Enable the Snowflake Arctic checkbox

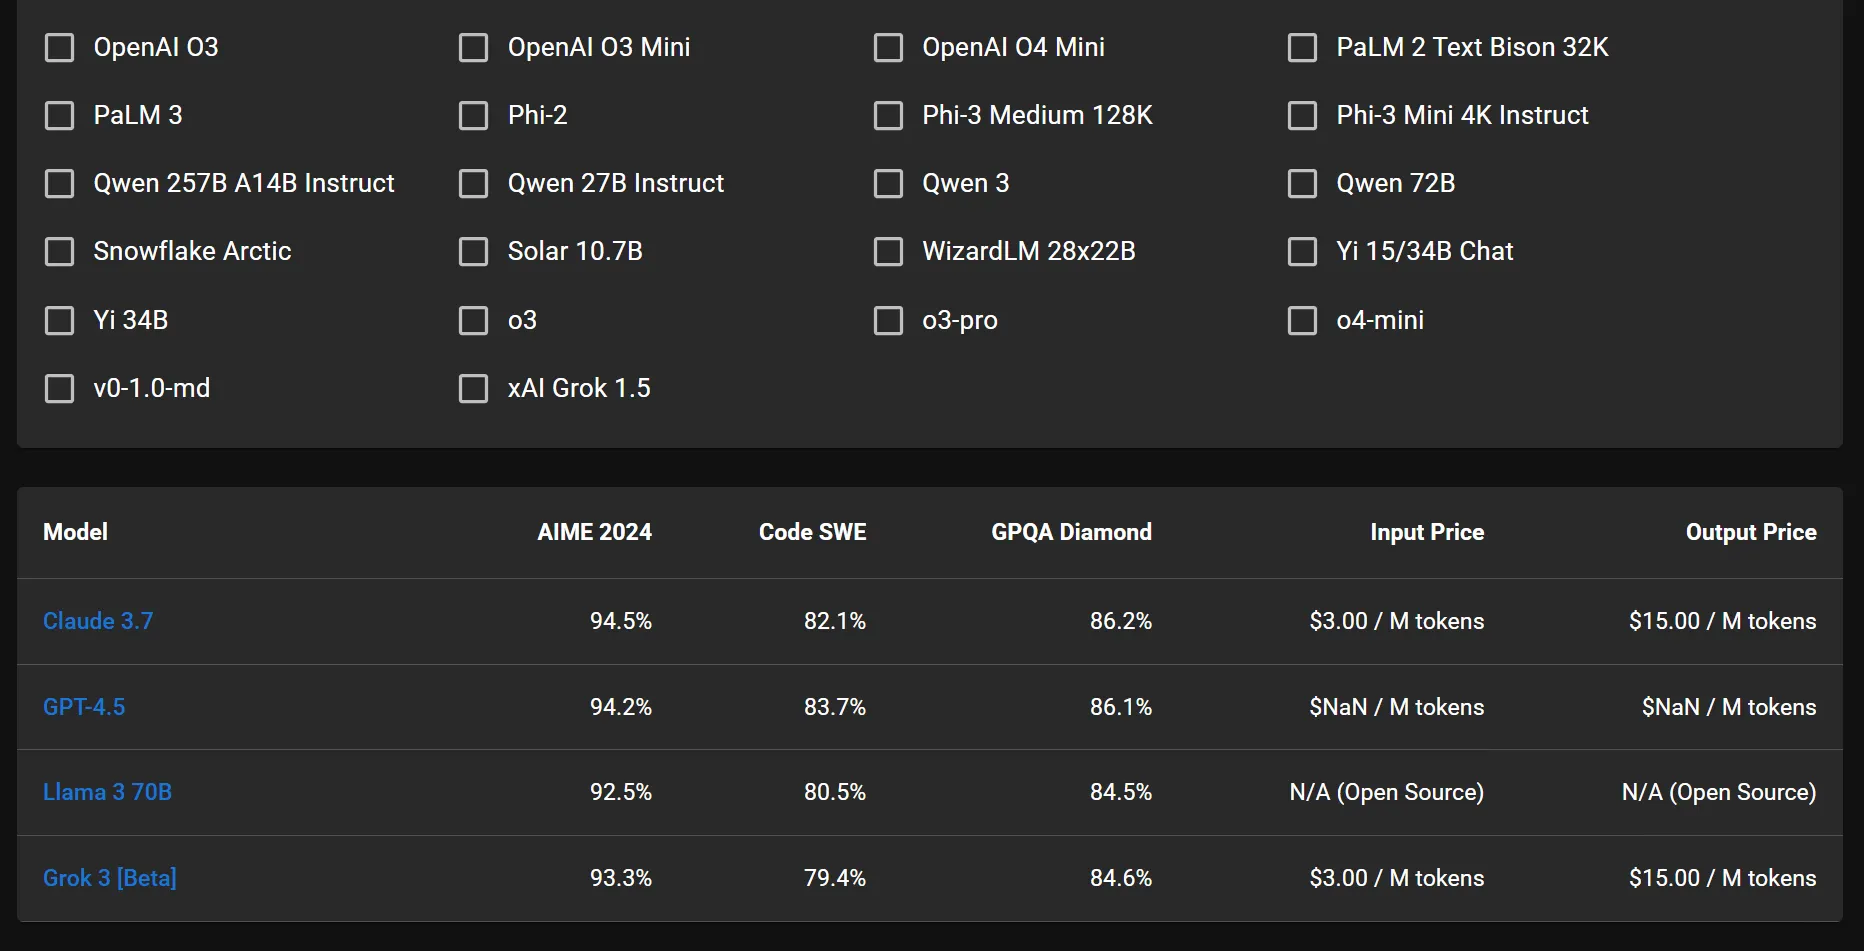[60, 252]
